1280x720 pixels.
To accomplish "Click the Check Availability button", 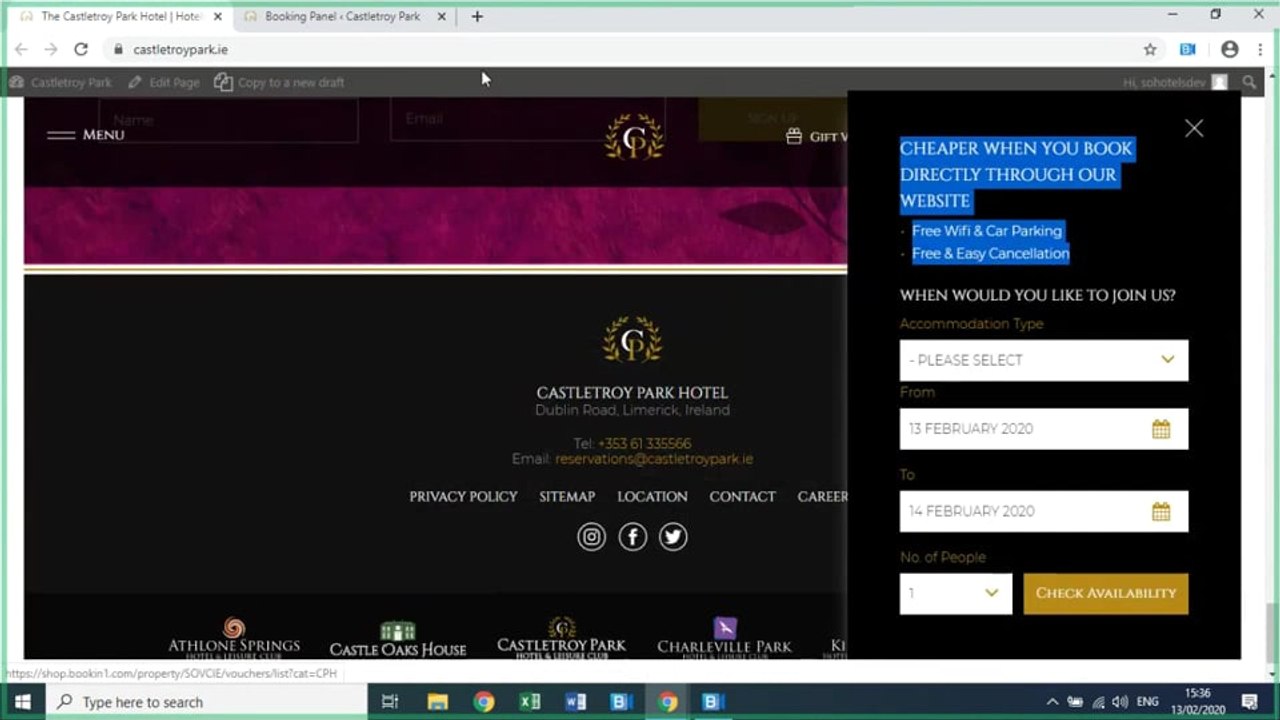I will point(1106,593).
